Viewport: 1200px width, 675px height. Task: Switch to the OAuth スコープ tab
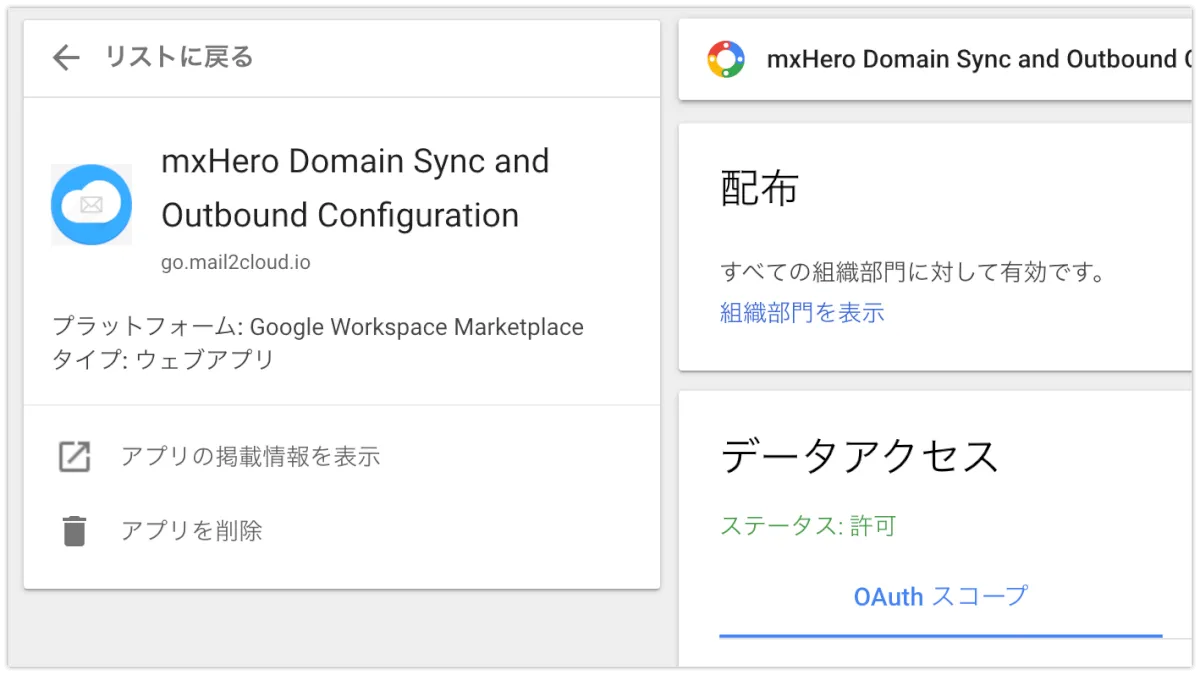[x=940, y=597]
